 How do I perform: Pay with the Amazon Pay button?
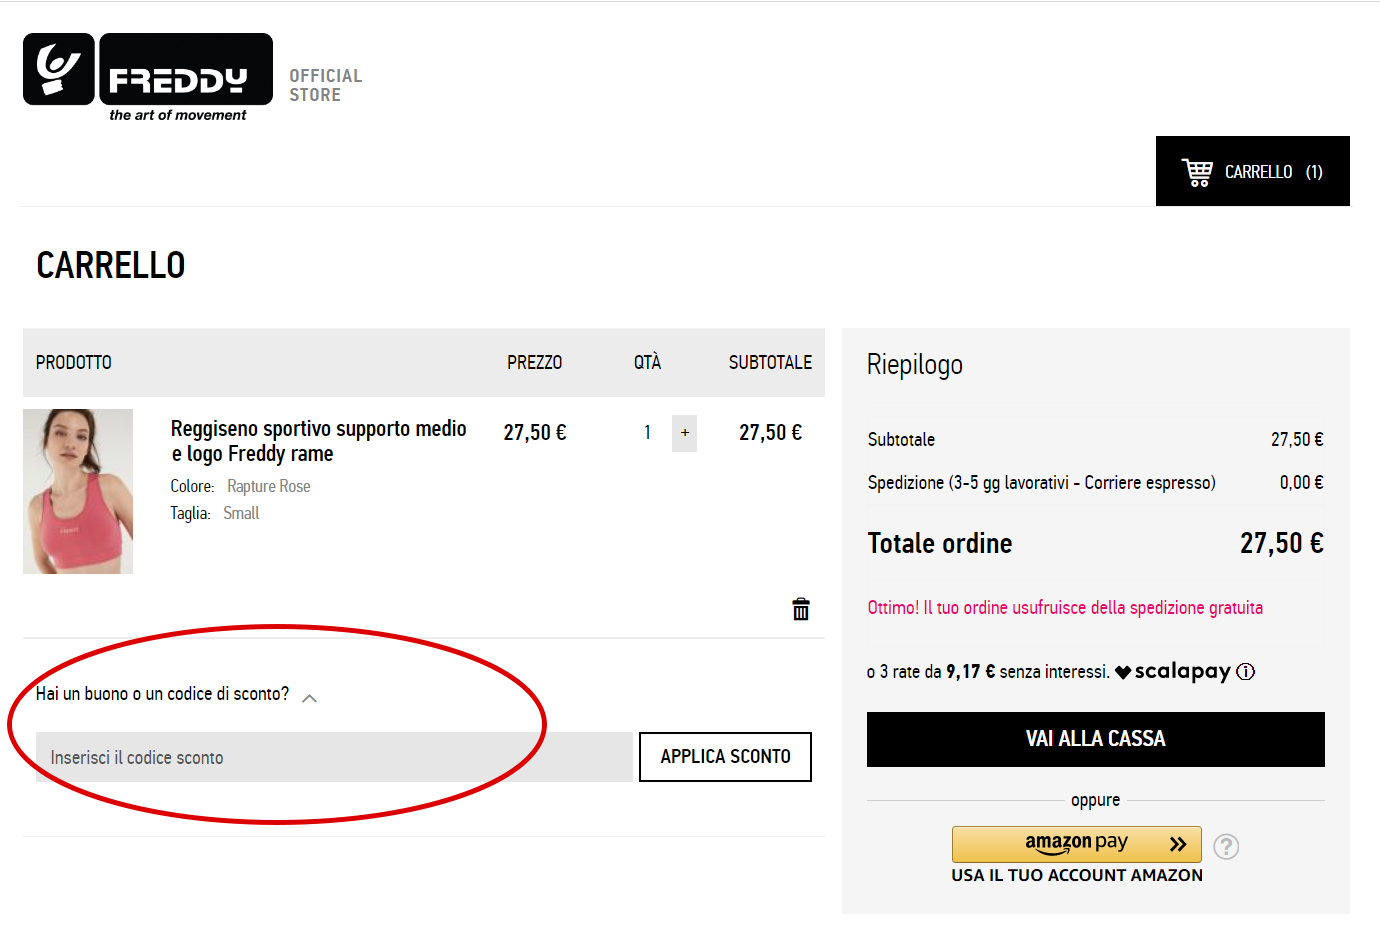[1076, 844]
